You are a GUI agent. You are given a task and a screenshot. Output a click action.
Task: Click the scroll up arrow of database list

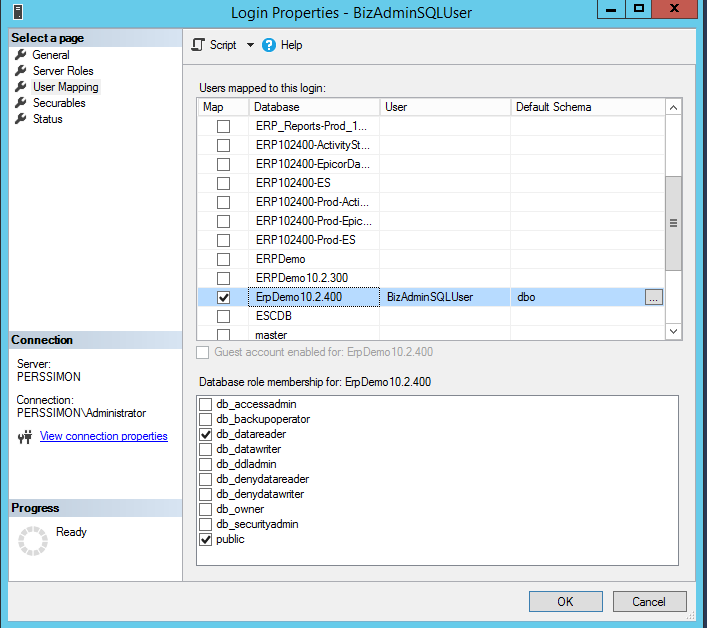673,107
